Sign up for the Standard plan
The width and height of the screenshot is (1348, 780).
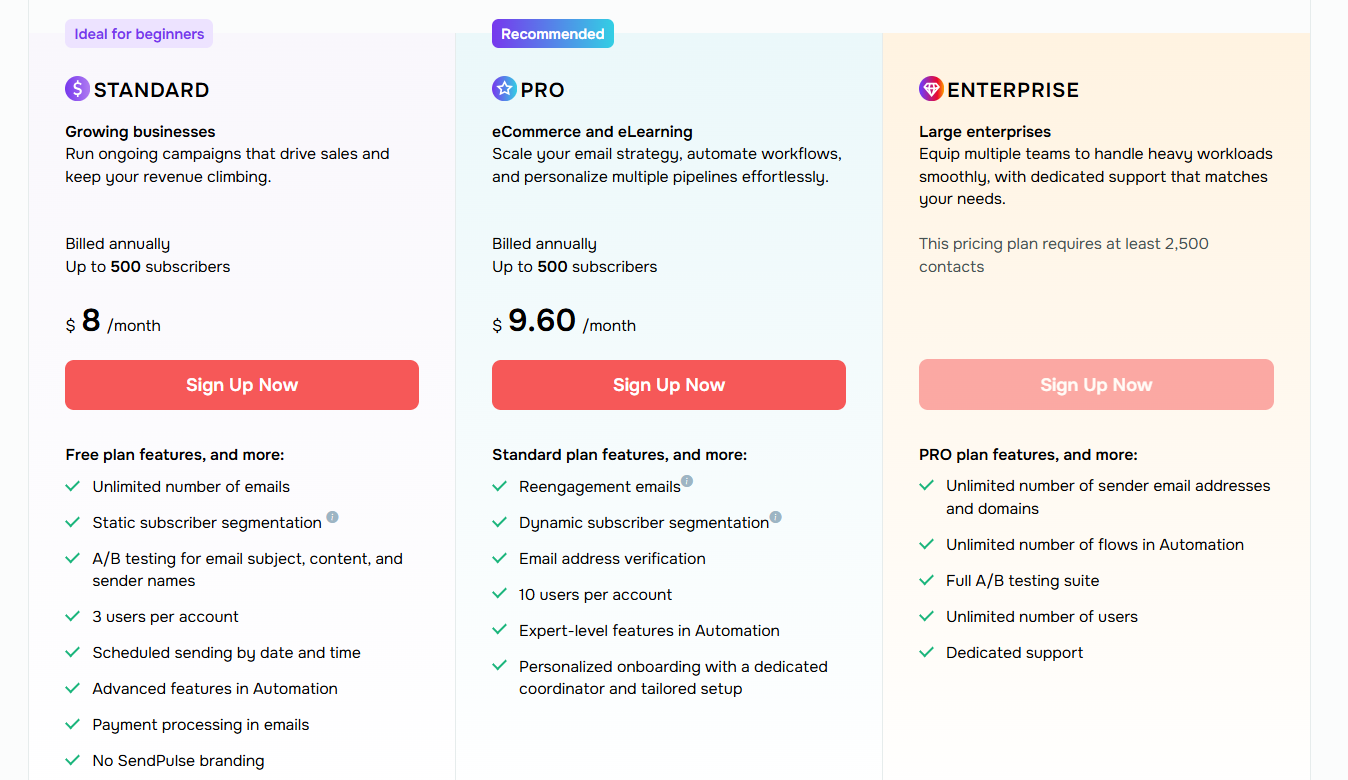click(242, 385)
